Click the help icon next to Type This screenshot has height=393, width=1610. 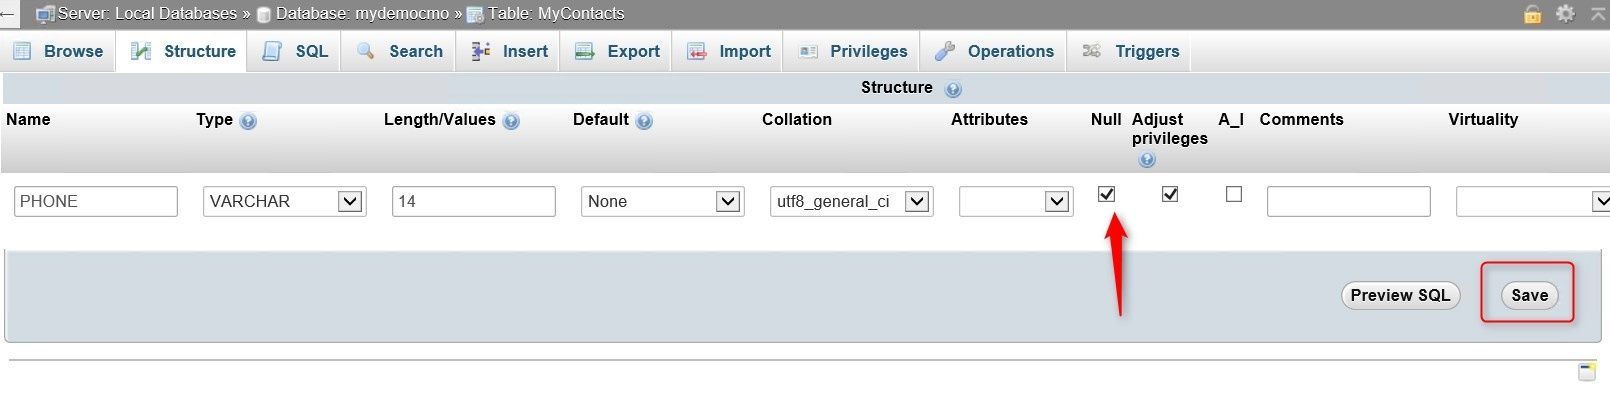click(248, 122)
